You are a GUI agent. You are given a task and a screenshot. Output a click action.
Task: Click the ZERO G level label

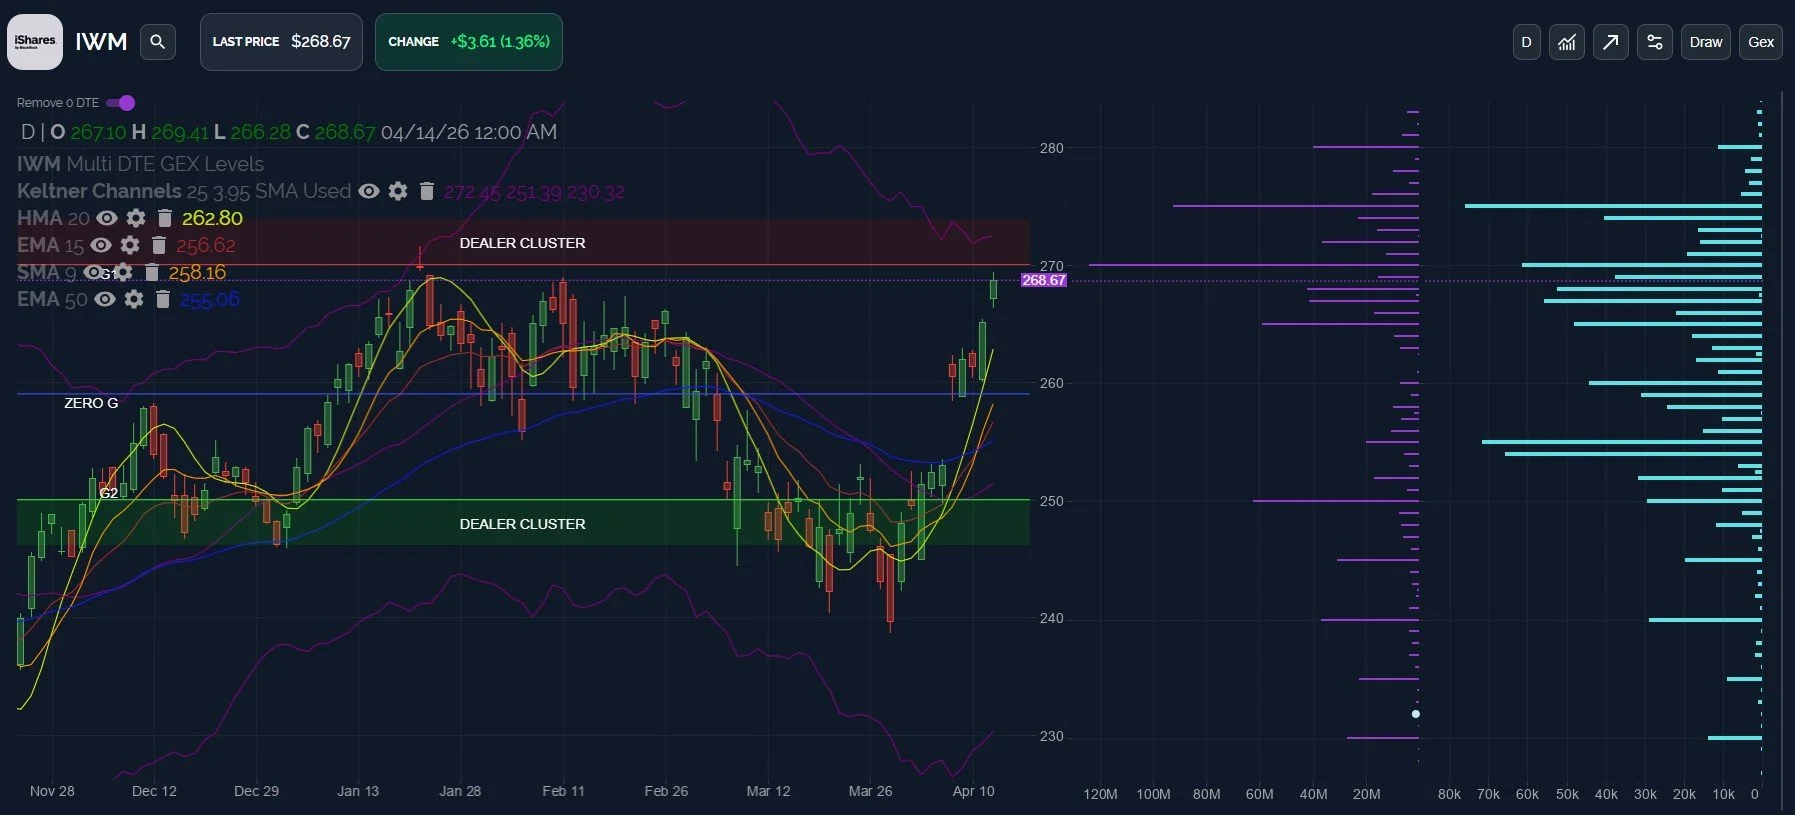[x=91, y=403]
